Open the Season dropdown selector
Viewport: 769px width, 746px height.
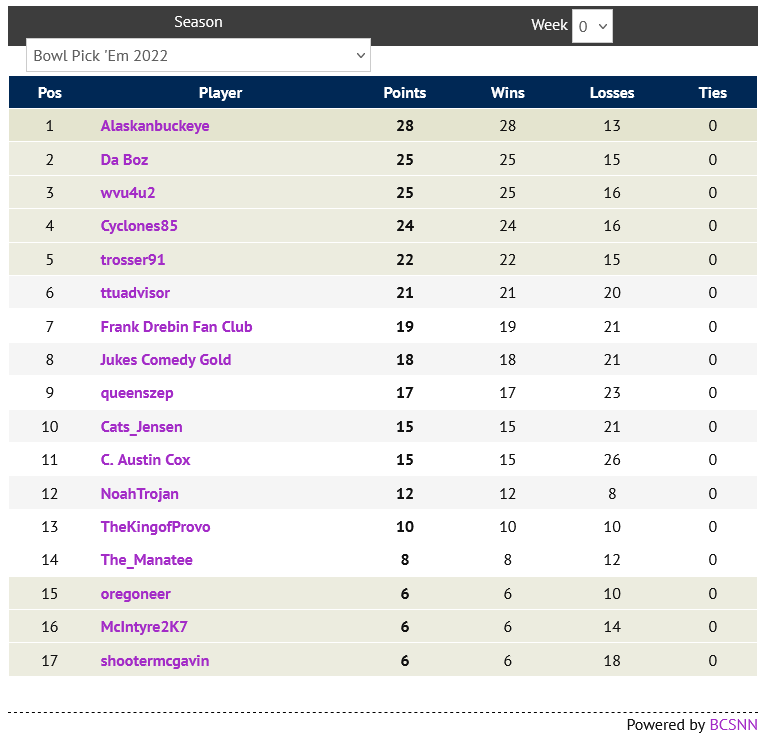pyautogui.click(x=198, y=56)
